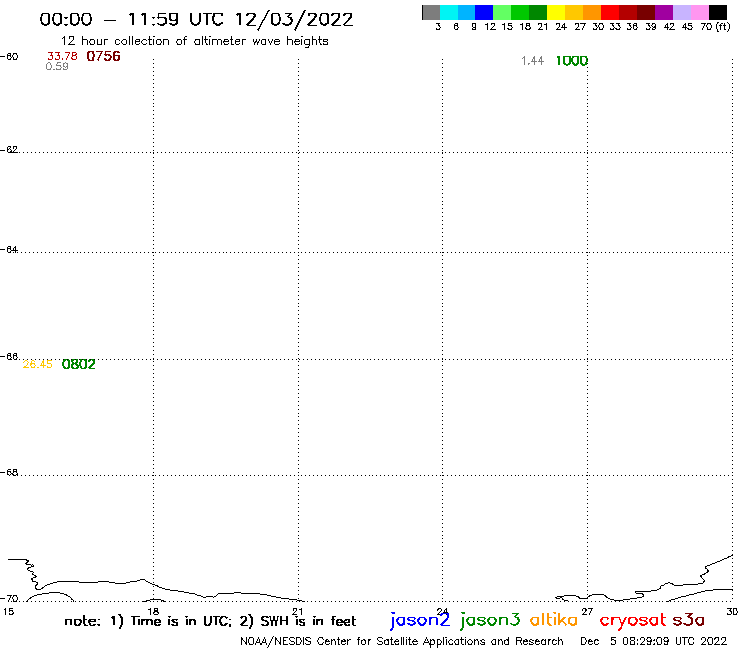740x650 pixels.
Task: Click the green 1000 time label
Action: (x=572, y=61)
